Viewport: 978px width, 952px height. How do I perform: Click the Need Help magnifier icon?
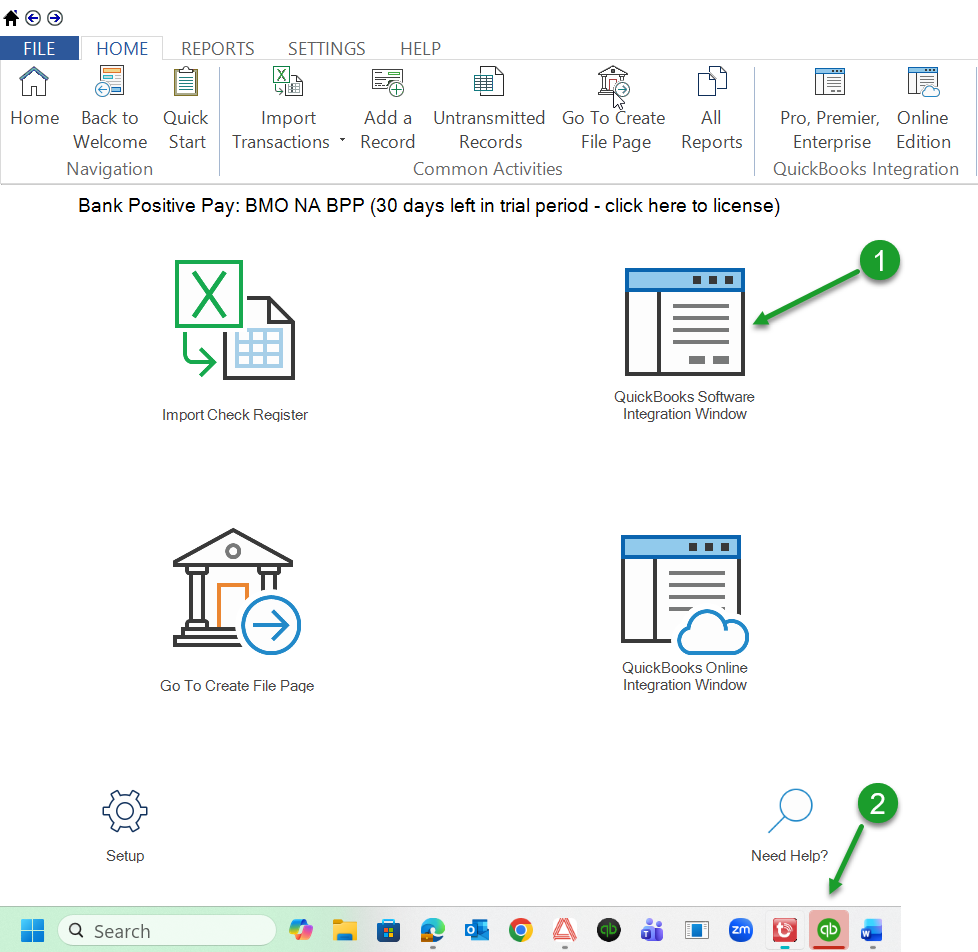[x=789, y=811]
